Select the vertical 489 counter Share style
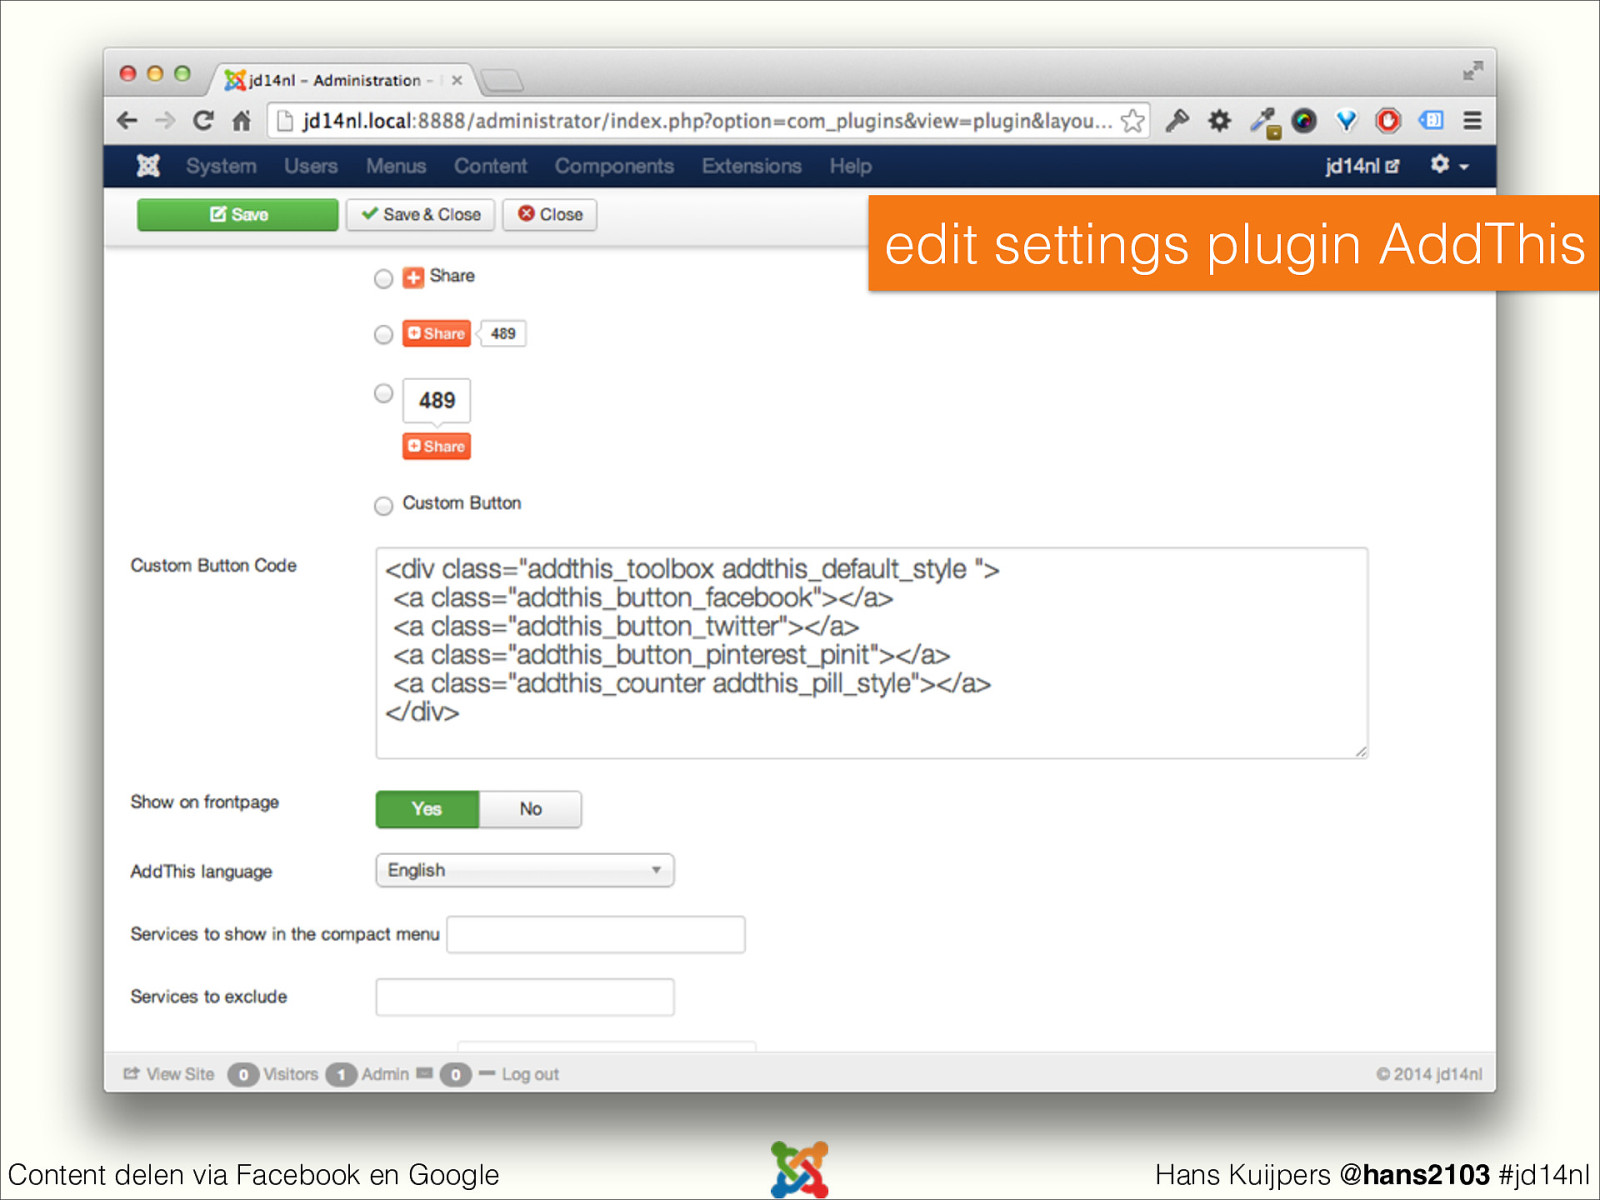Screen dimensions: 1600x1200 click(383, 394)
